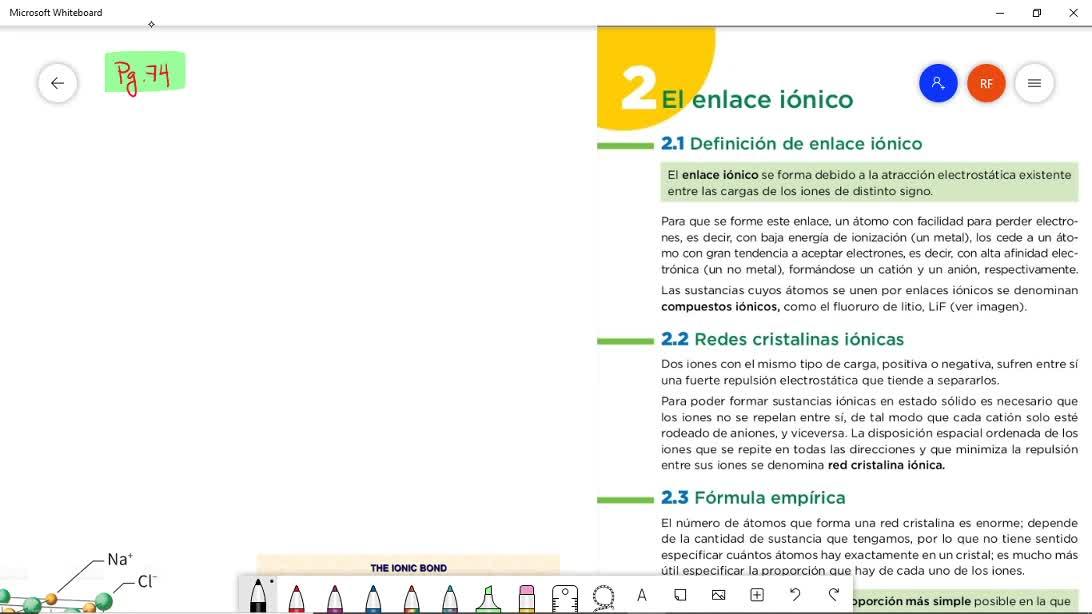
Task: Select the green highlighter tool
Action: [x=488, y=599]
